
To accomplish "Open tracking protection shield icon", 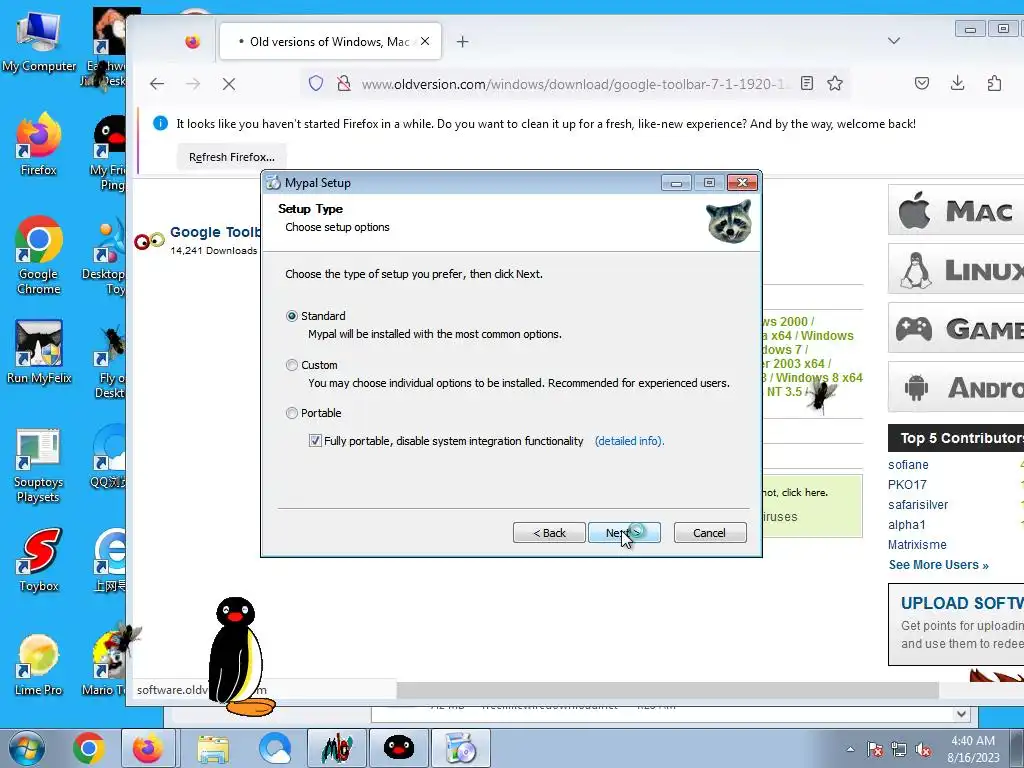I will 316,84.
